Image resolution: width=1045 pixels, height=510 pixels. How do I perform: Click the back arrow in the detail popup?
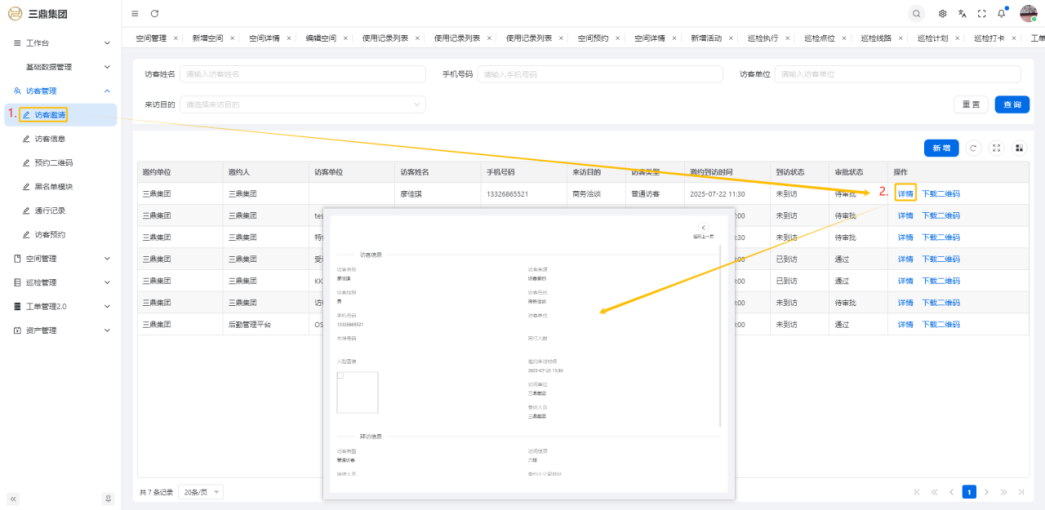[x=703, y=228]
